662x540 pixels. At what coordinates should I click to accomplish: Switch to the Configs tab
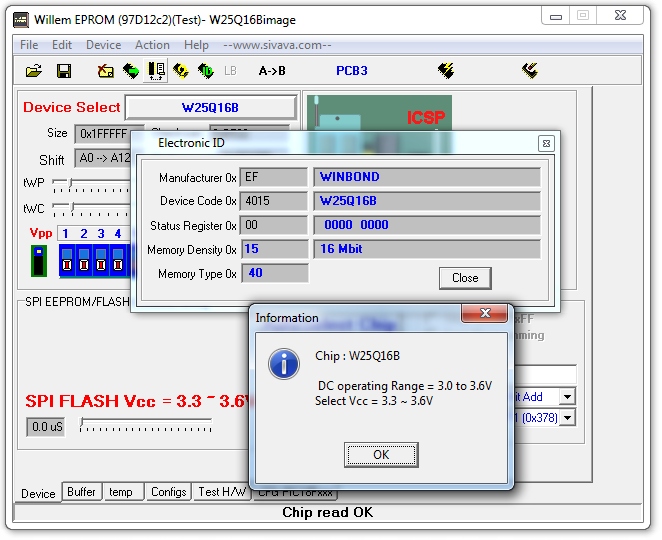[x=168, y=492]
